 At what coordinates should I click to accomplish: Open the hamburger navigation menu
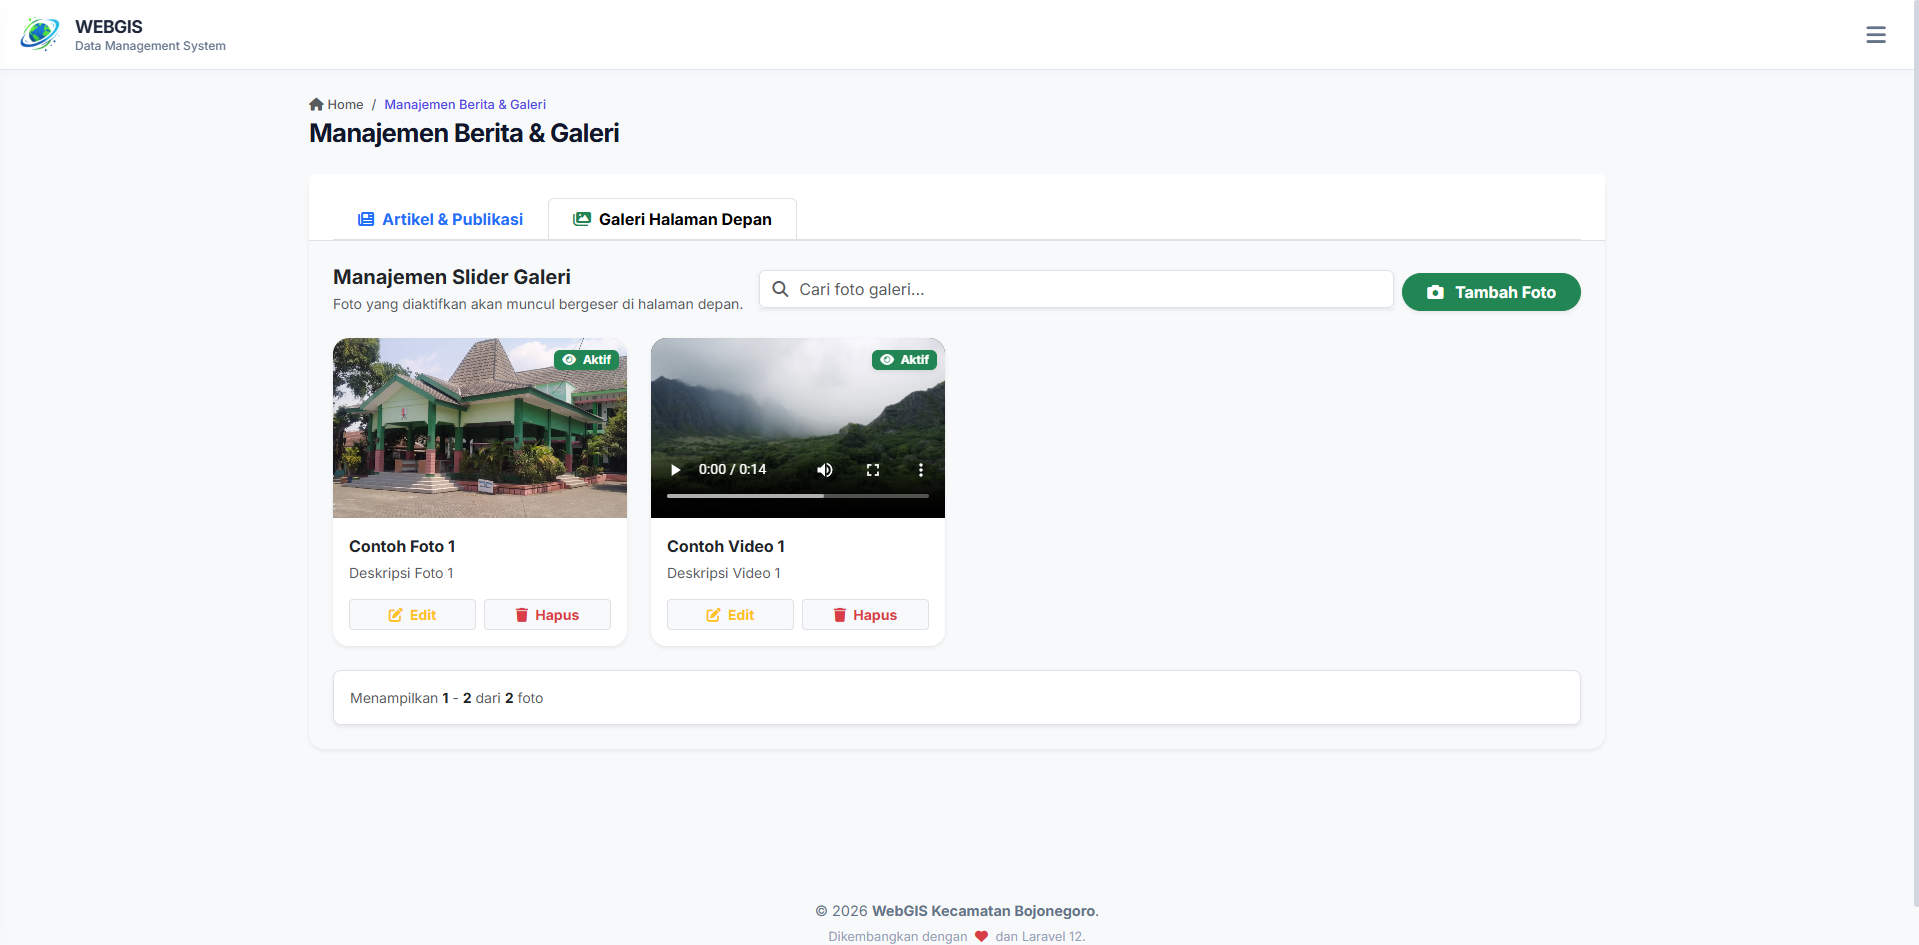tap(1876, 34)
